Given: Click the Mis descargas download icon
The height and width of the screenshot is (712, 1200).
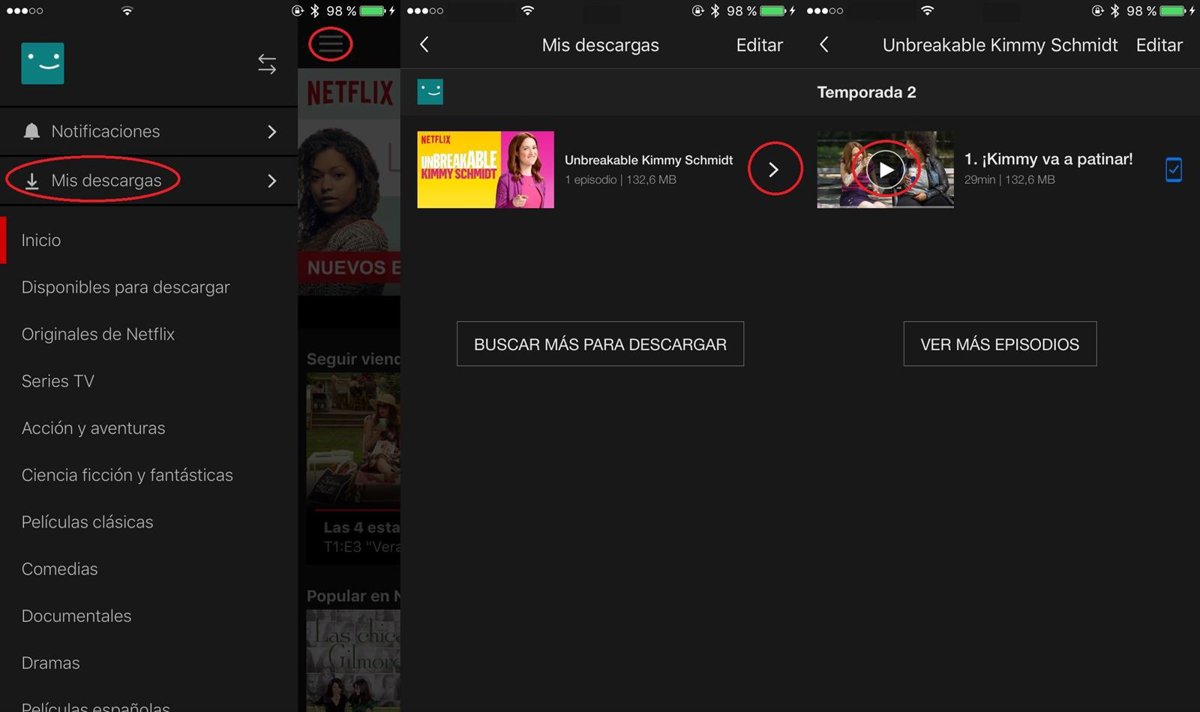Looking at the screenshot, I should (x=32, y=180).
